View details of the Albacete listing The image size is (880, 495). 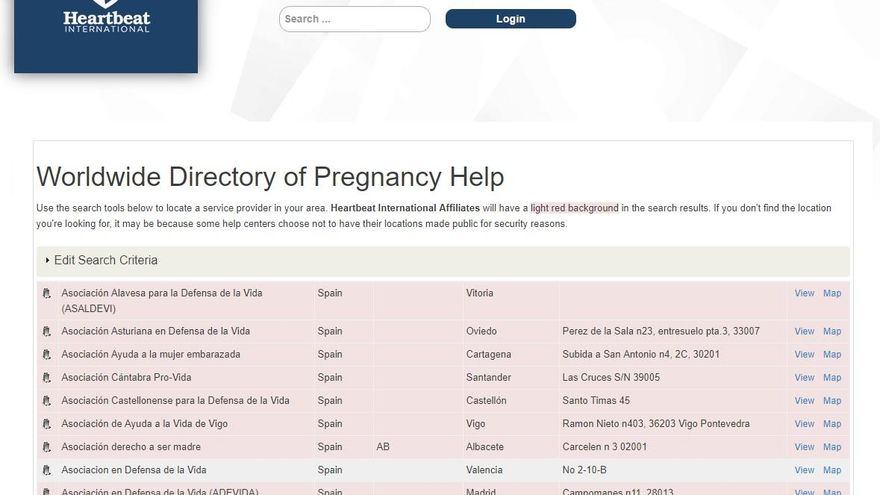[x=804, y=446]
